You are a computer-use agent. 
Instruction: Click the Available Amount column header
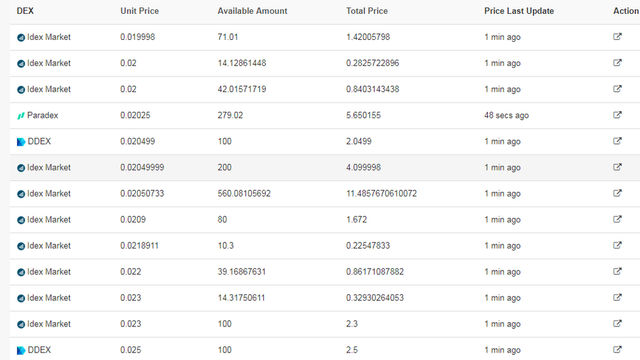click(252, 11)
